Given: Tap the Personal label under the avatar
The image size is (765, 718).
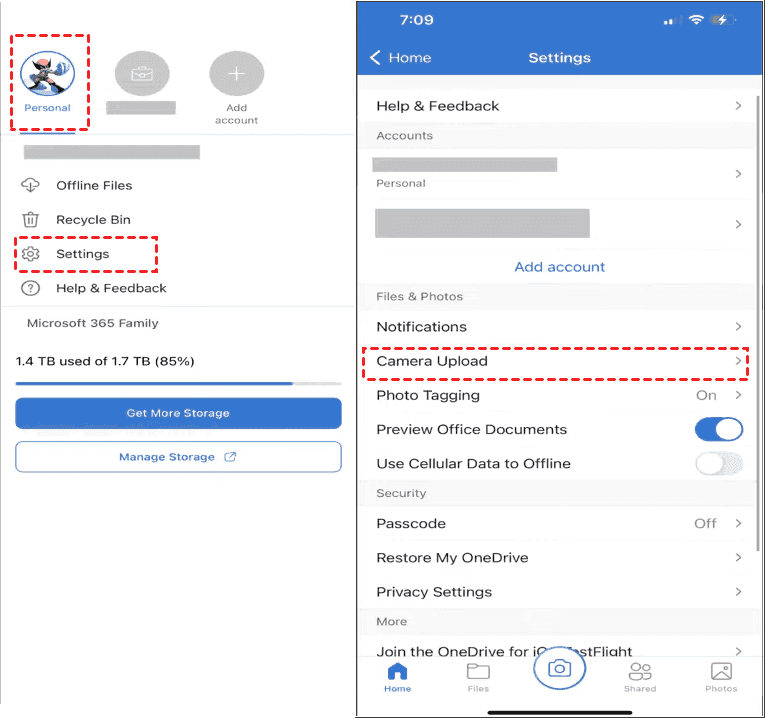Looking at the screenshot, I should coord(47,108).
